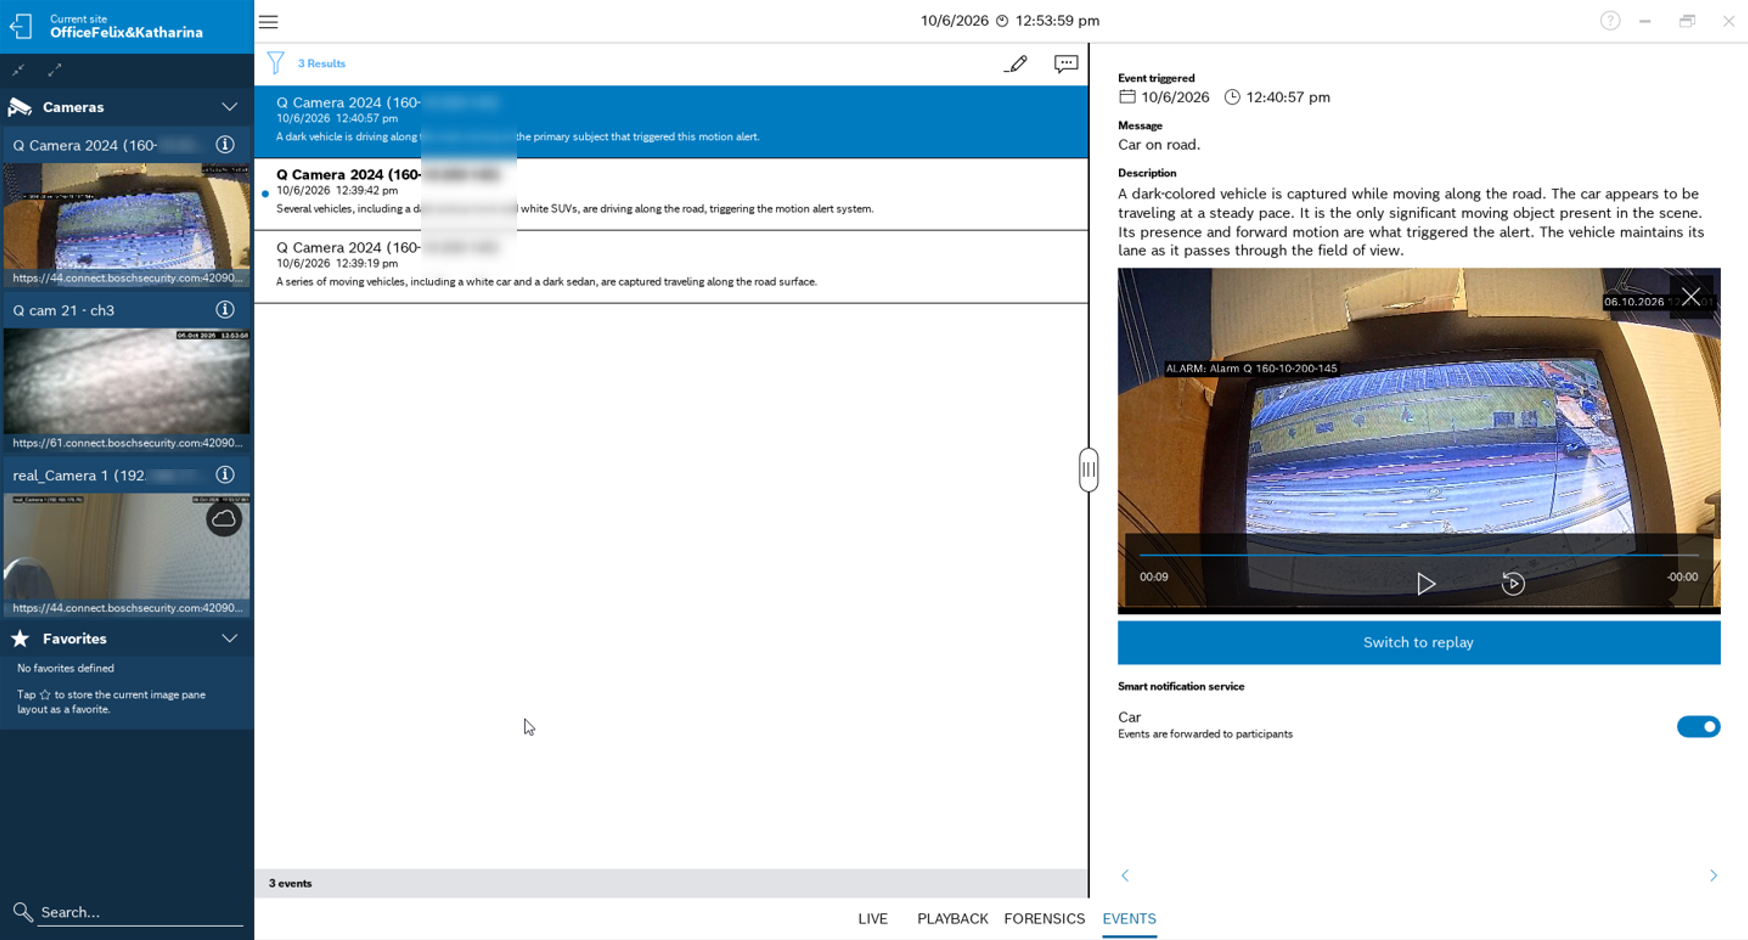Click the collapse arrows icon in sidebar
1748x940 pixels.
point(19,70)
